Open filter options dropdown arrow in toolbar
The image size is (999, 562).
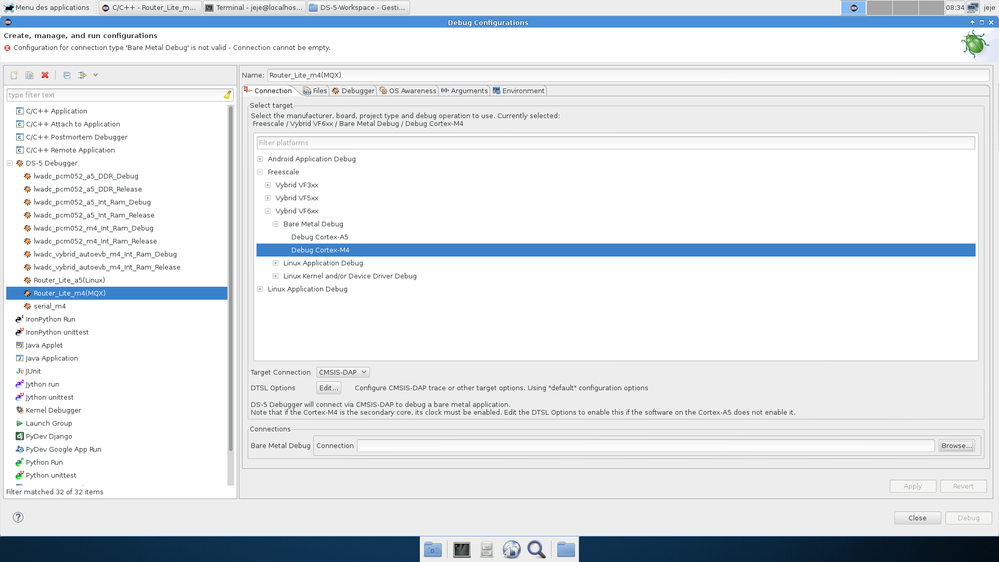pyautogui.click(x=96, y=75)
